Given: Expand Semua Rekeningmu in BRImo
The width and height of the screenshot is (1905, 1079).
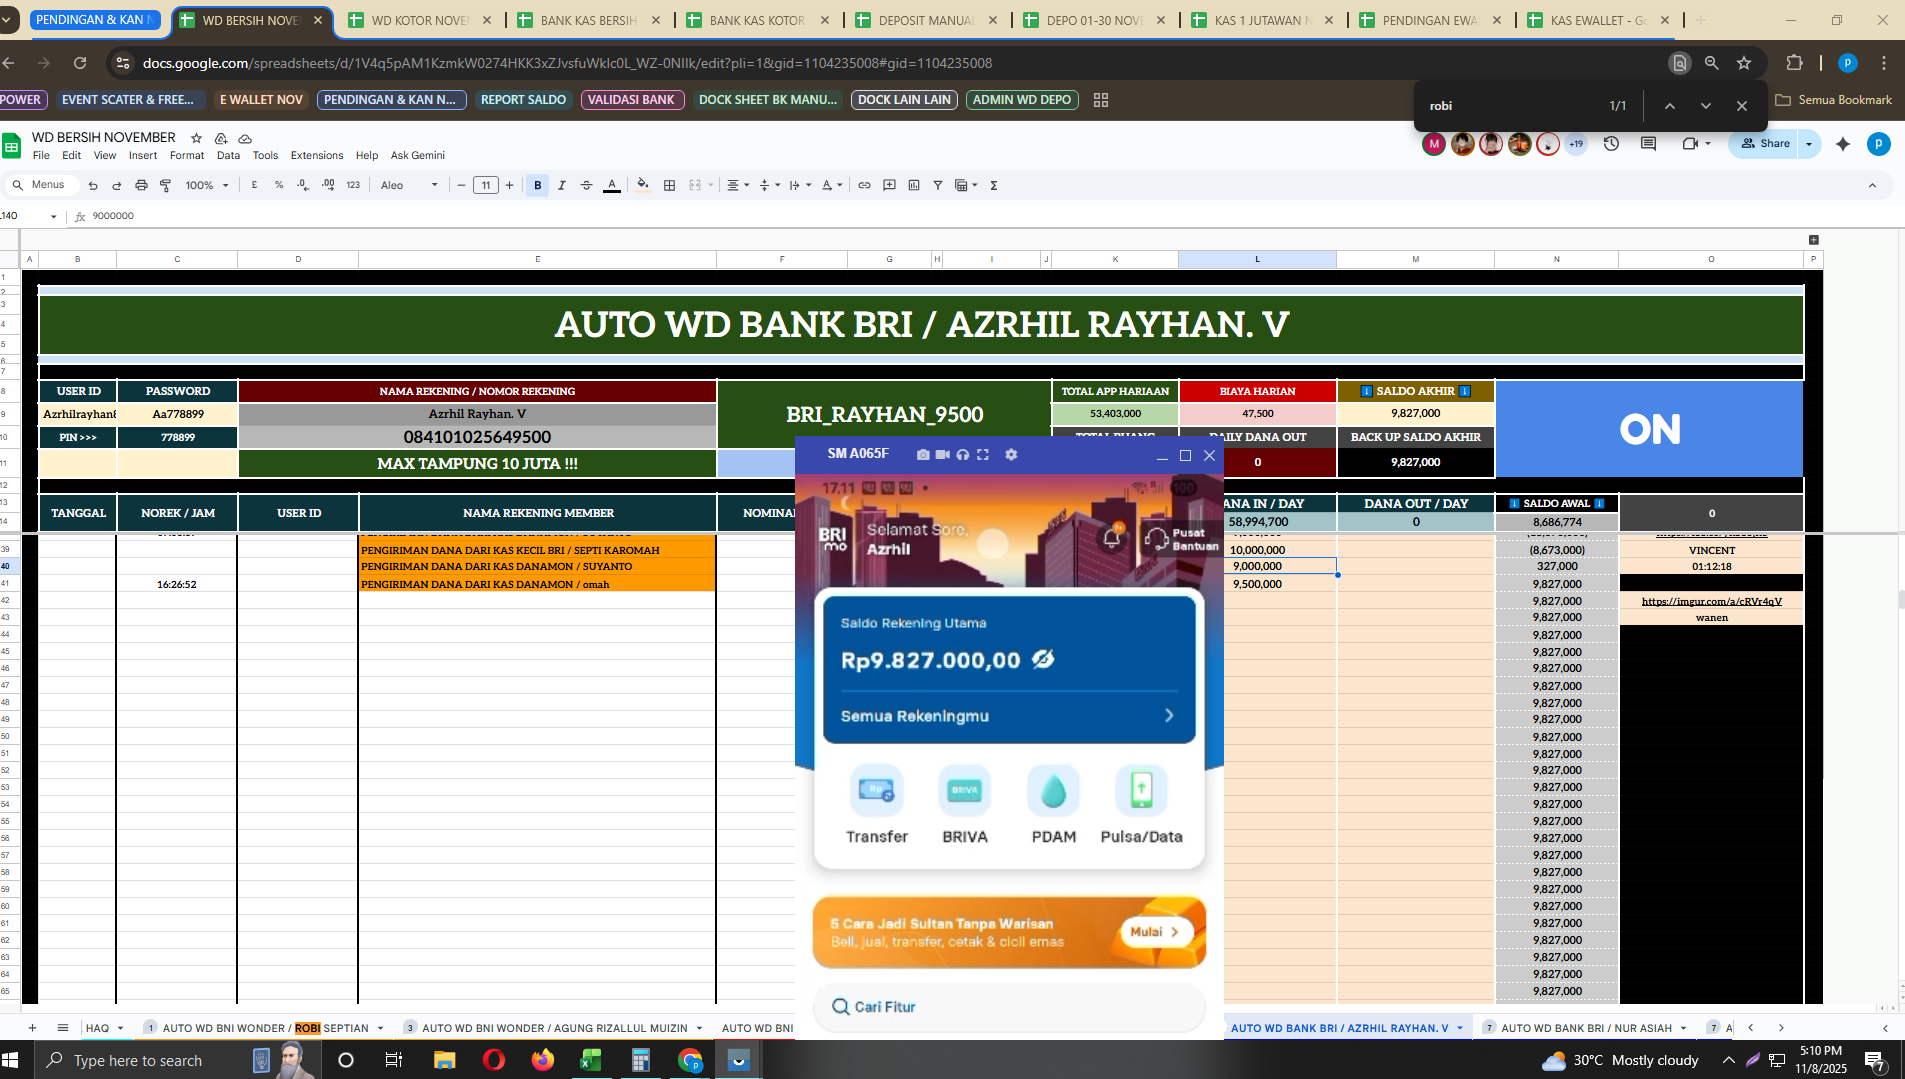Looking at the screenshot, I should pos(1009,716).
